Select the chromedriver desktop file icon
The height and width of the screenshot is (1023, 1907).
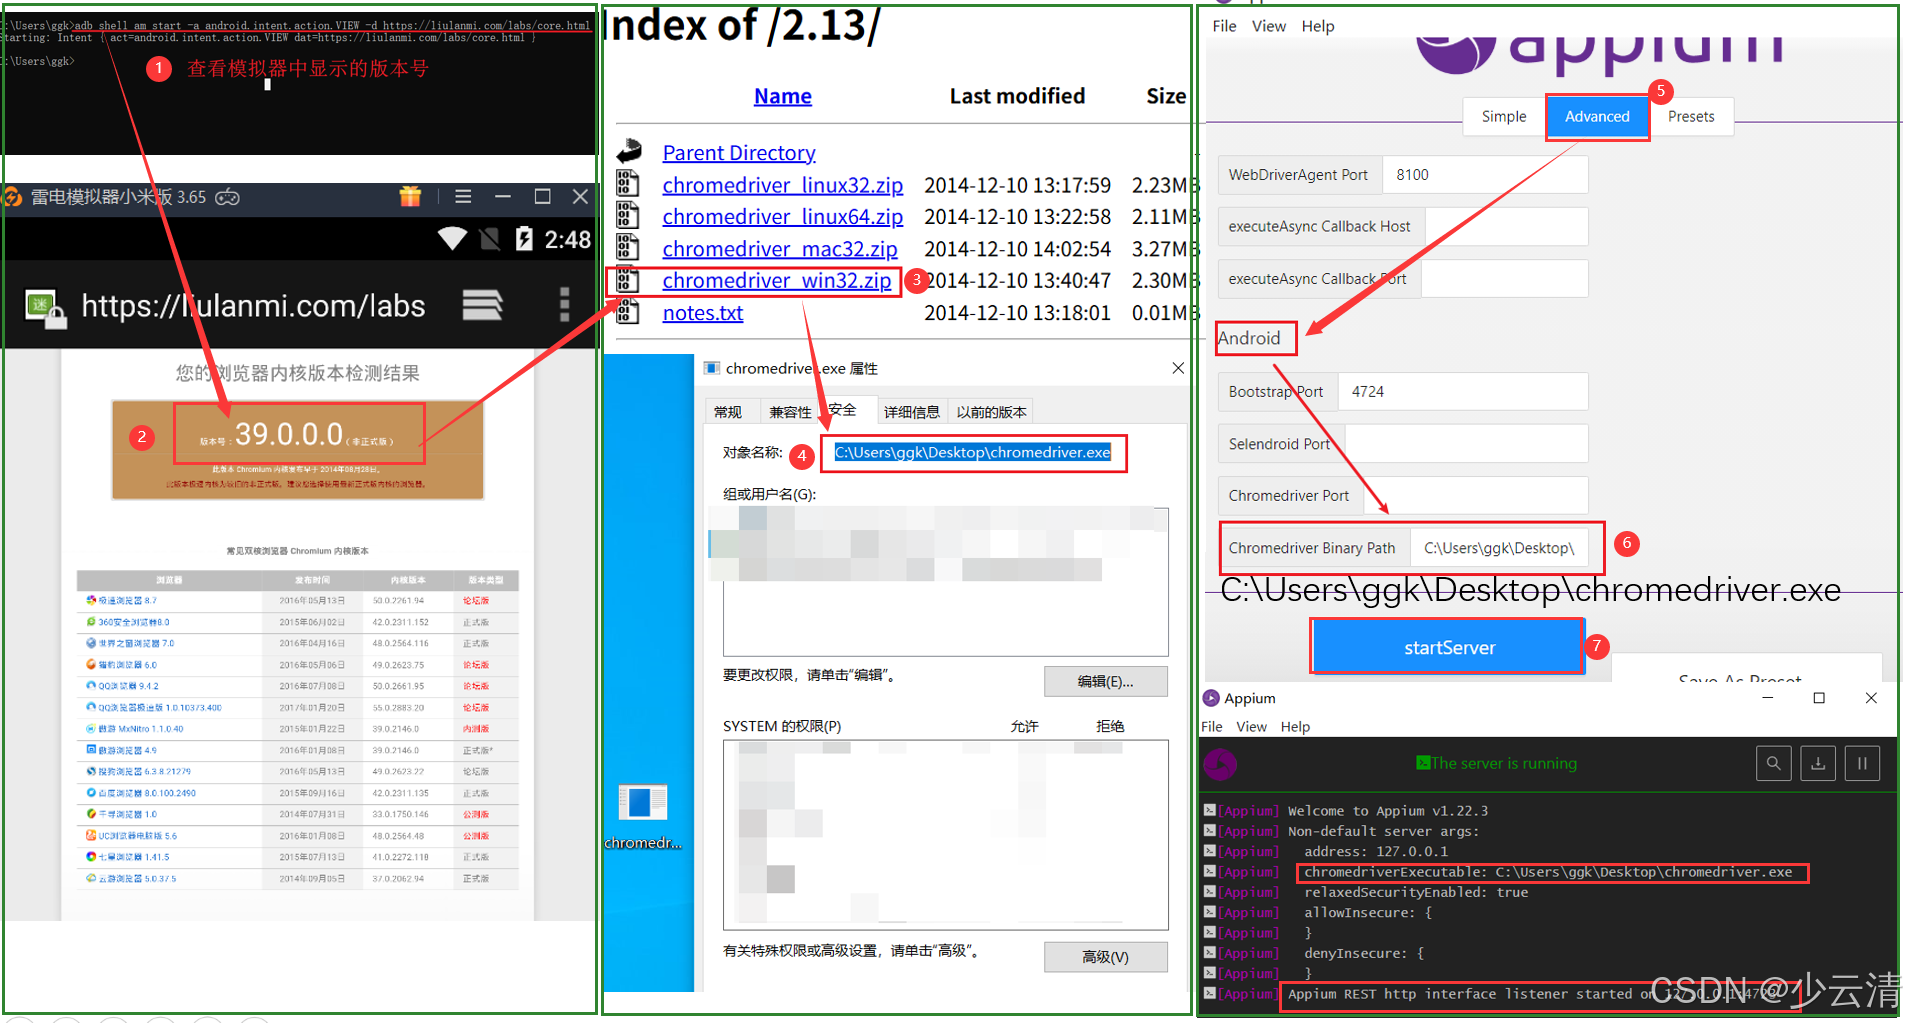(643, 816)
